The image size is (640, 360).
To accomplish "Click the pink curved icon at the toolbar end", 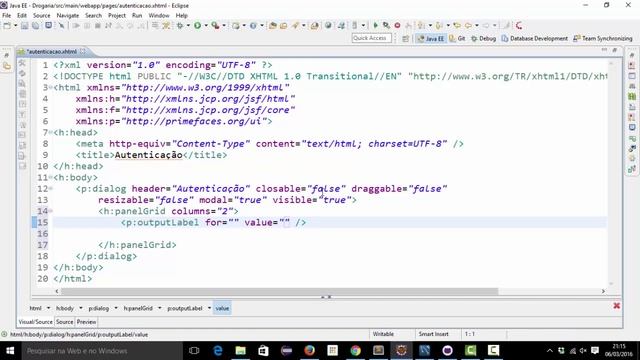I will (519, 25).
